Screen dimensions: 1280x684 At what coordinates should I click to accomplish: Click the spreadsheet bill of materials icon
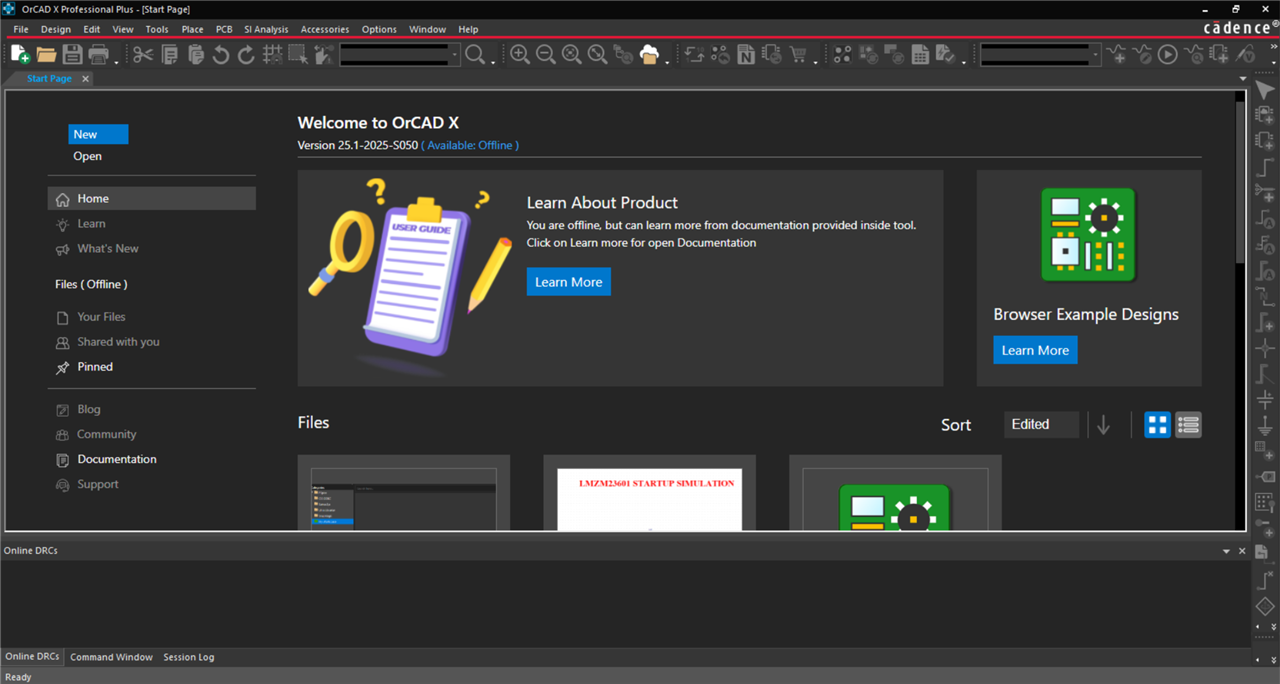[x=920, y=54]
